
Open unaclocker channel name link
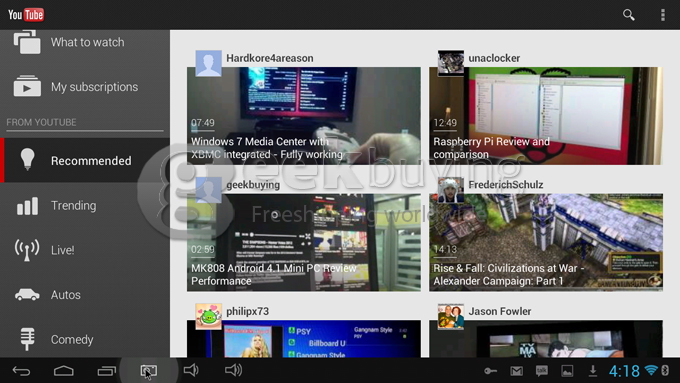[x=494, y=58]
